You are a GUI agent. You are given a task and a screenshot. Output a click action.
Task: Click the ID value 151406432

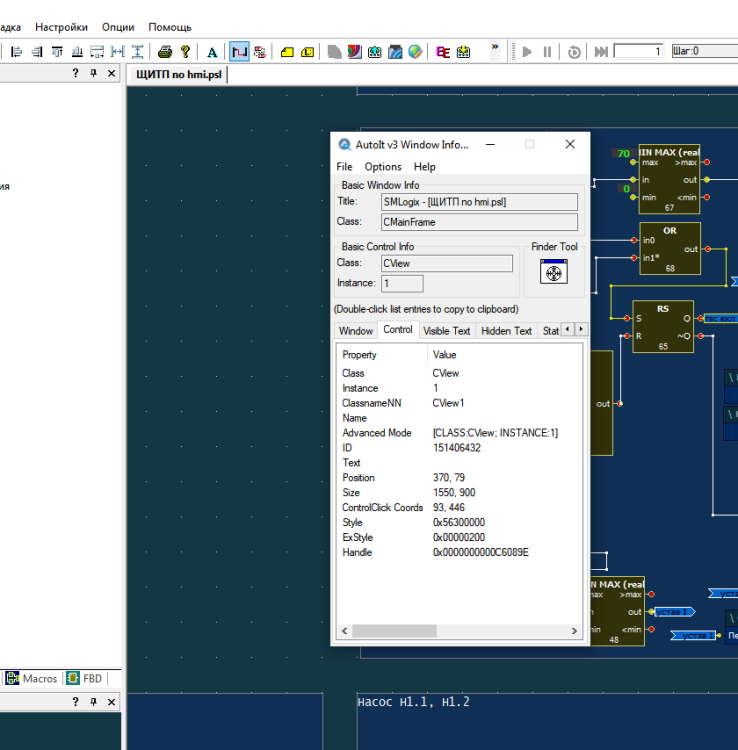[457, 448]
